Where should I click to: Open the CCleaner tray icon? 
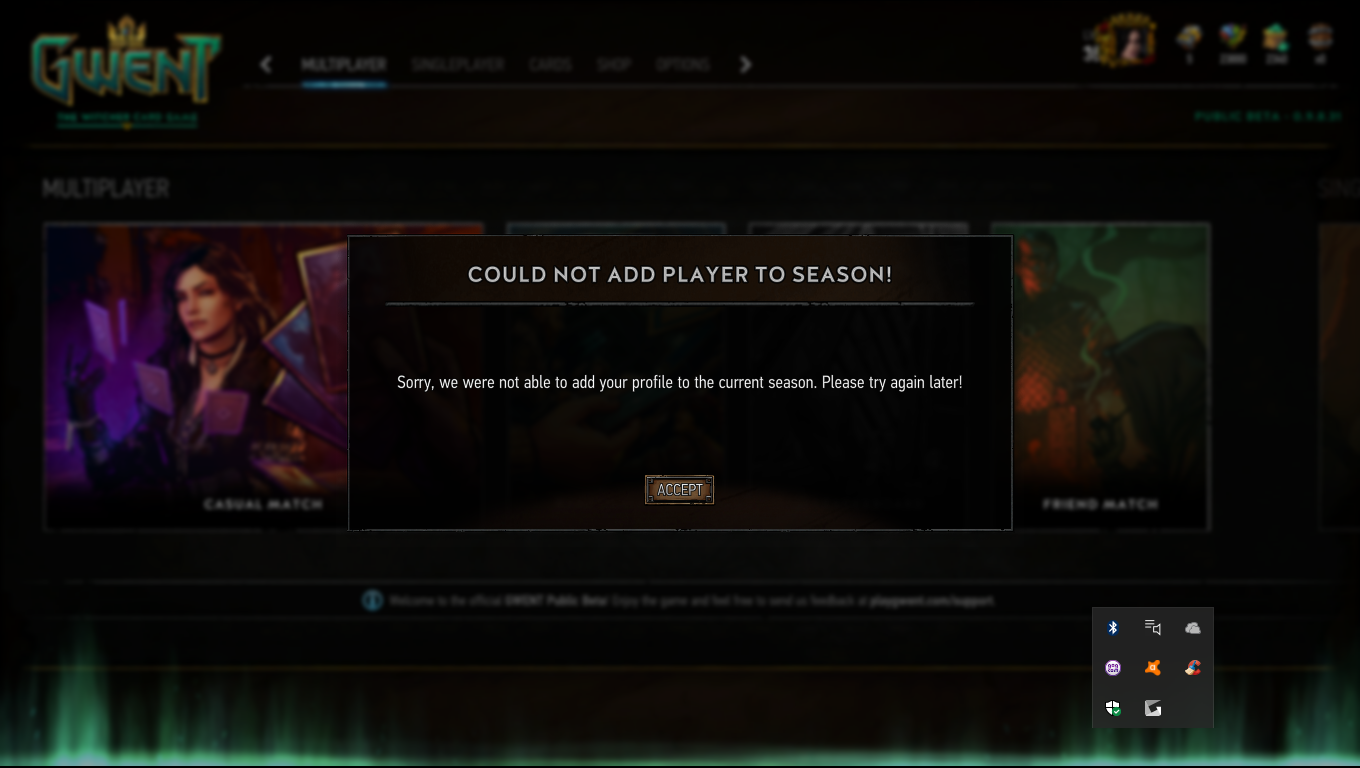click(1192, 668)
